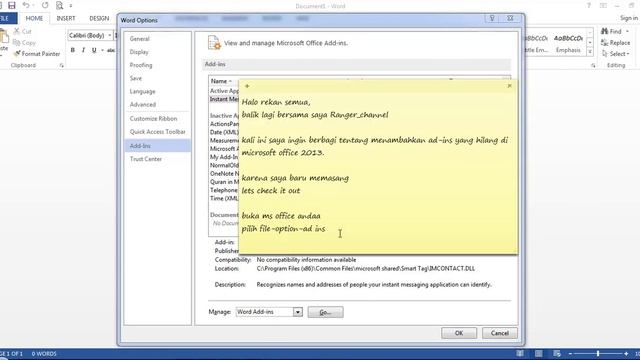The image size is (640, 360).
Task: Open Quick Access Toolbar options
Action: pos(158,131)
